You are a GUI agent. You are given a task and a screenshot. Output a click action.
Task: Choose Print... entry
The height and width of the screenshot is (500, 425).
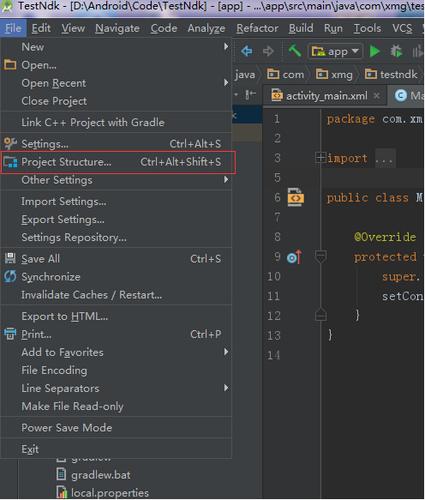pyautogui.click(x=116, y=334)
